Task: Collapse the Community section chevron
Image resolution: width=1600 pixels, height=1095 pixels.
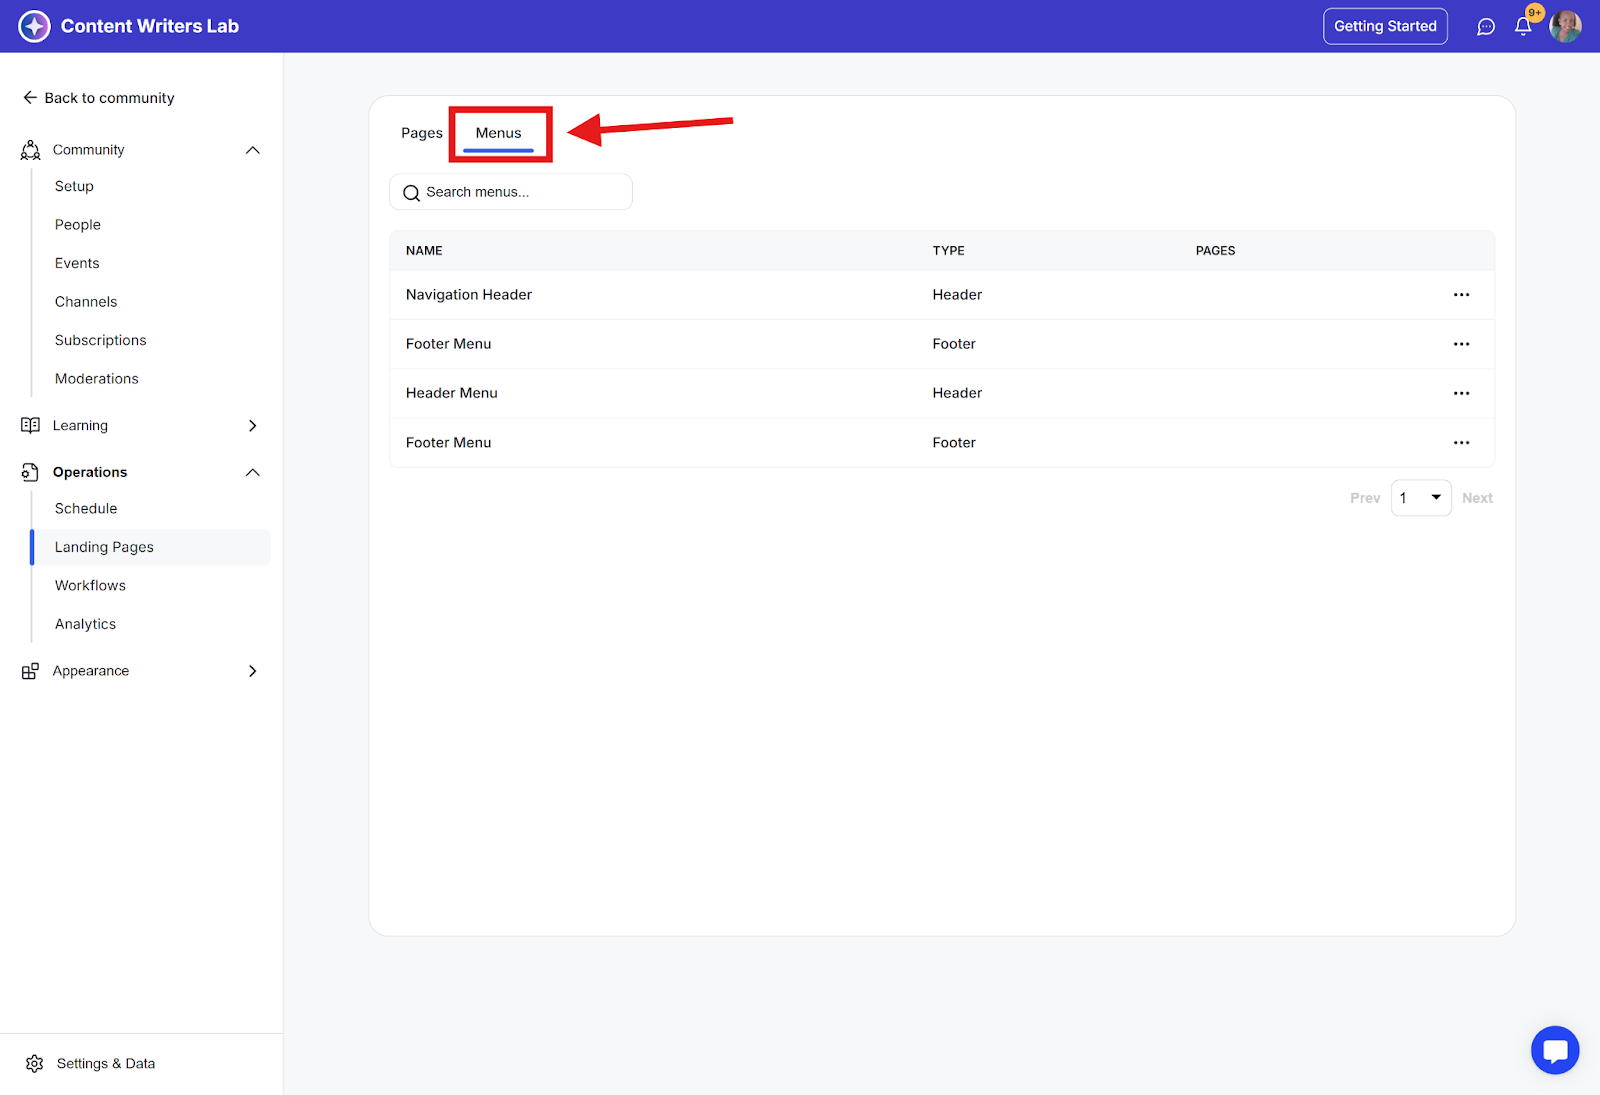Action: pyautogui.click(x=253, y=150)
